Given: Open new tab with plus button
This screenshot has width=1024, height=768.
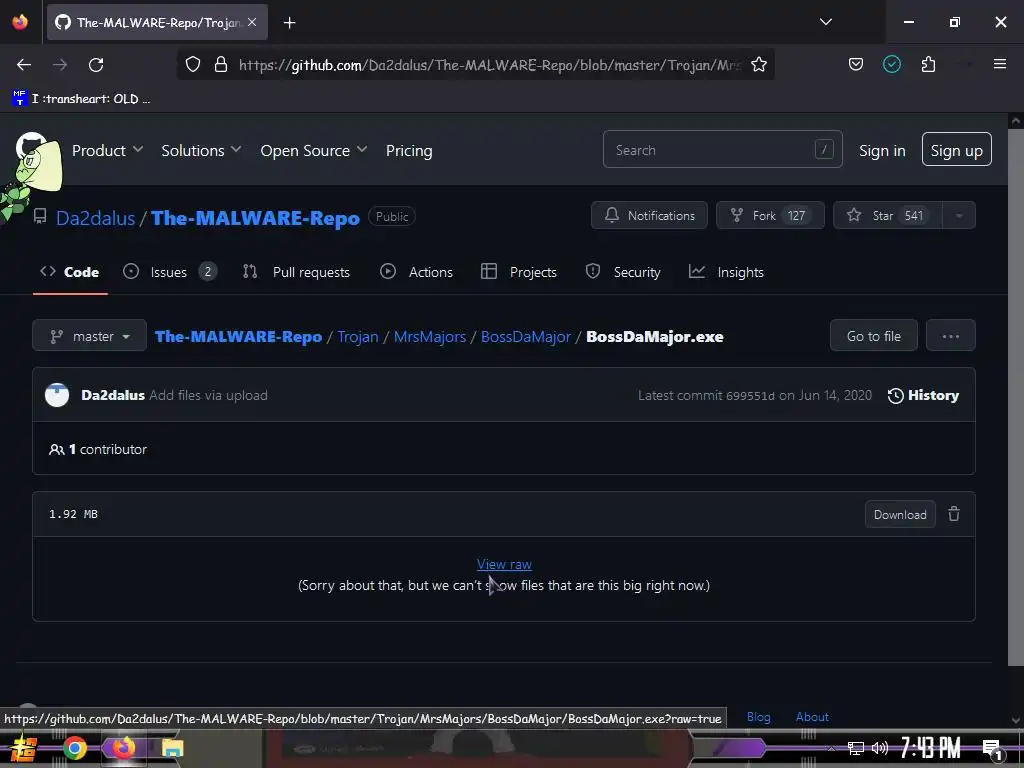Looking at the screenshot, I should tap(289, 23).
